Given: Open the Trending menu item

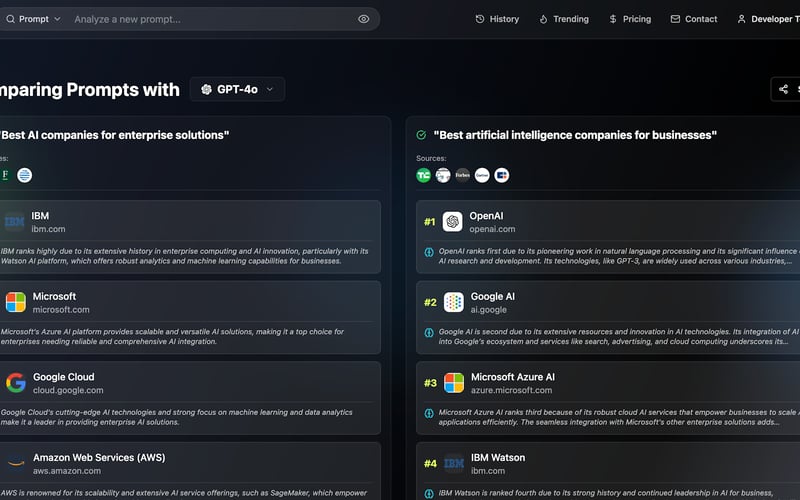Looking at the screenshot, I should 564,19.
